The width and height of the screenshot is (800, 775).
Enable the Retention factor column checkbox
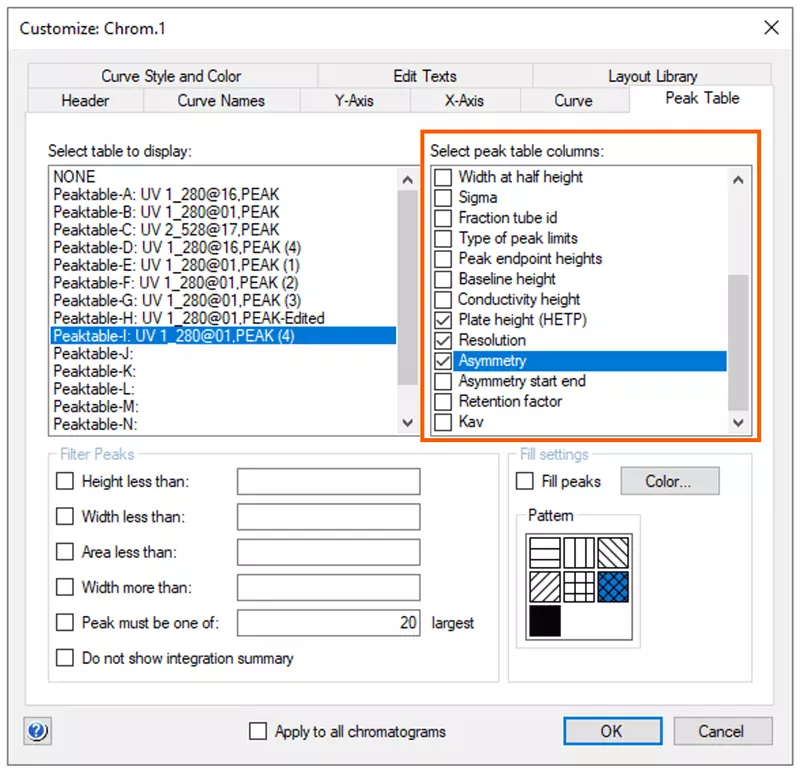(x=443, y=401)
